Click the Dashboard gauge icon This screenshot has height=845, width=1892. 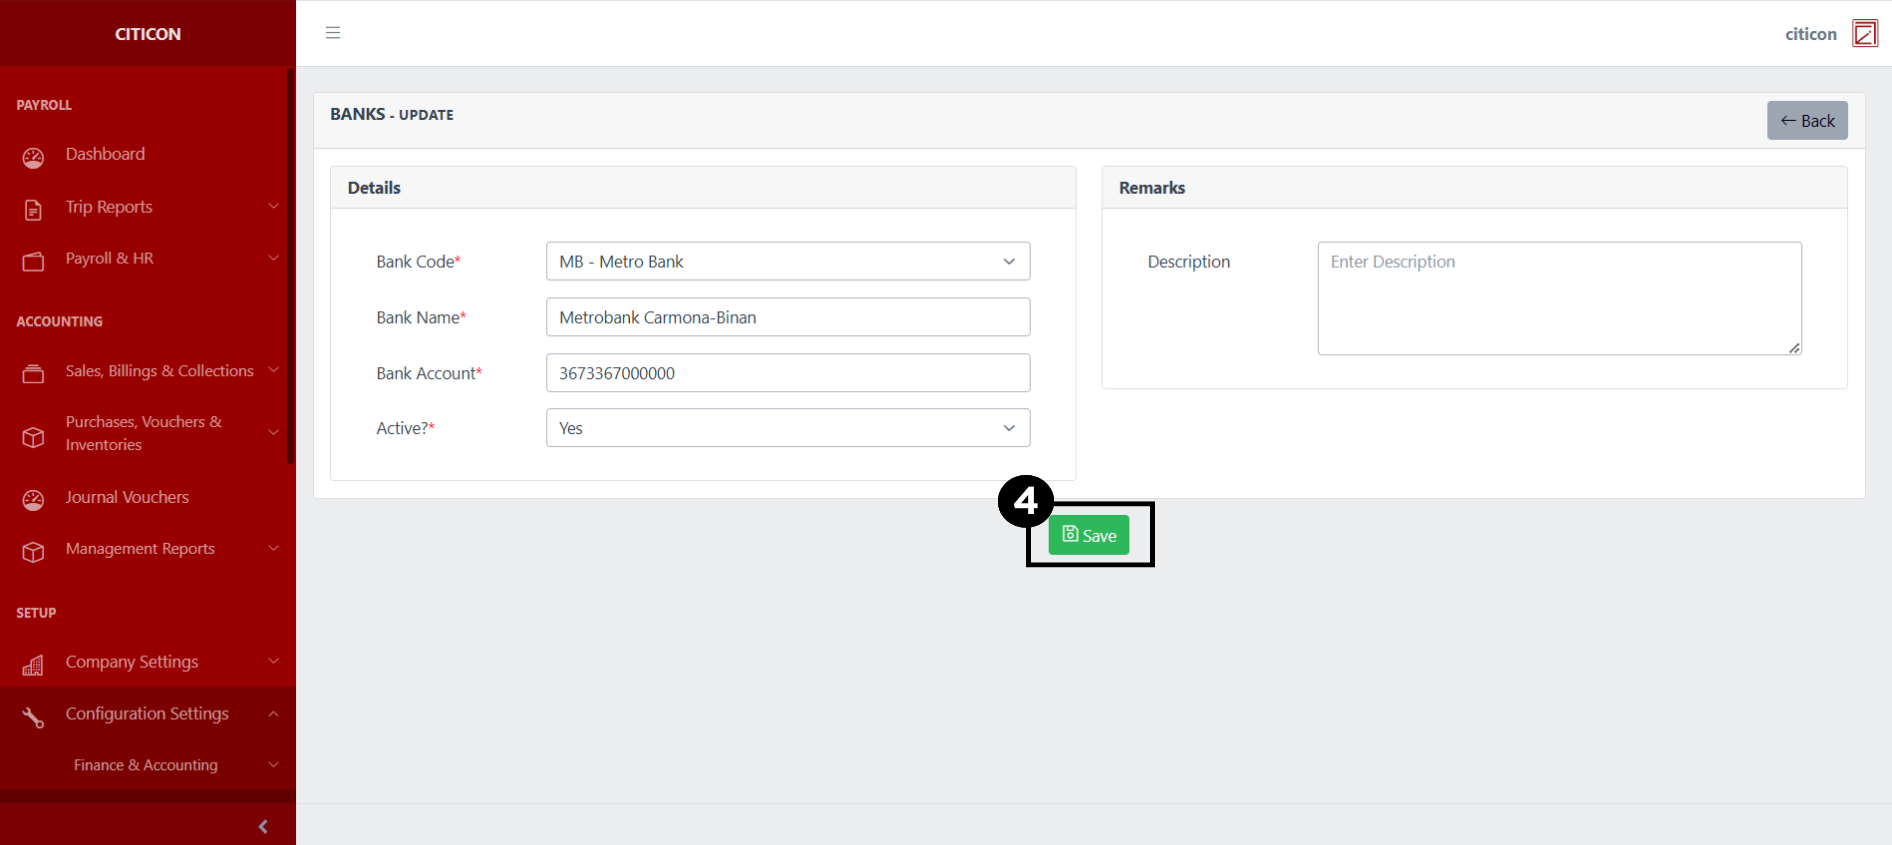click(x=33, y=157)
